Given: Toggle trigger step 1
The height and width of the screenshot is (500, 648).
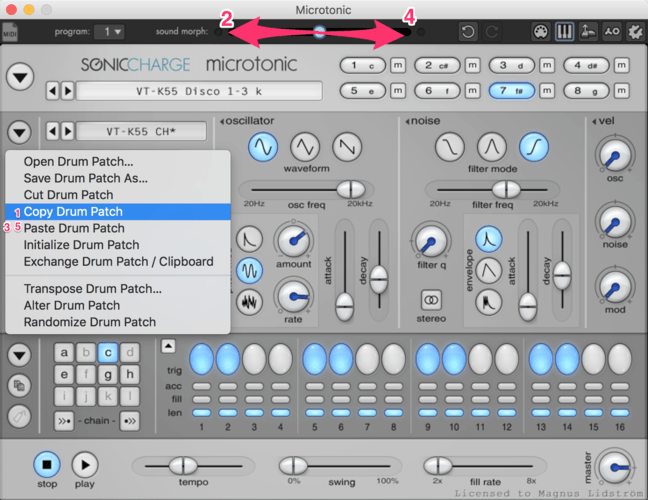Looking at the screenshot, I should (201, 359).
